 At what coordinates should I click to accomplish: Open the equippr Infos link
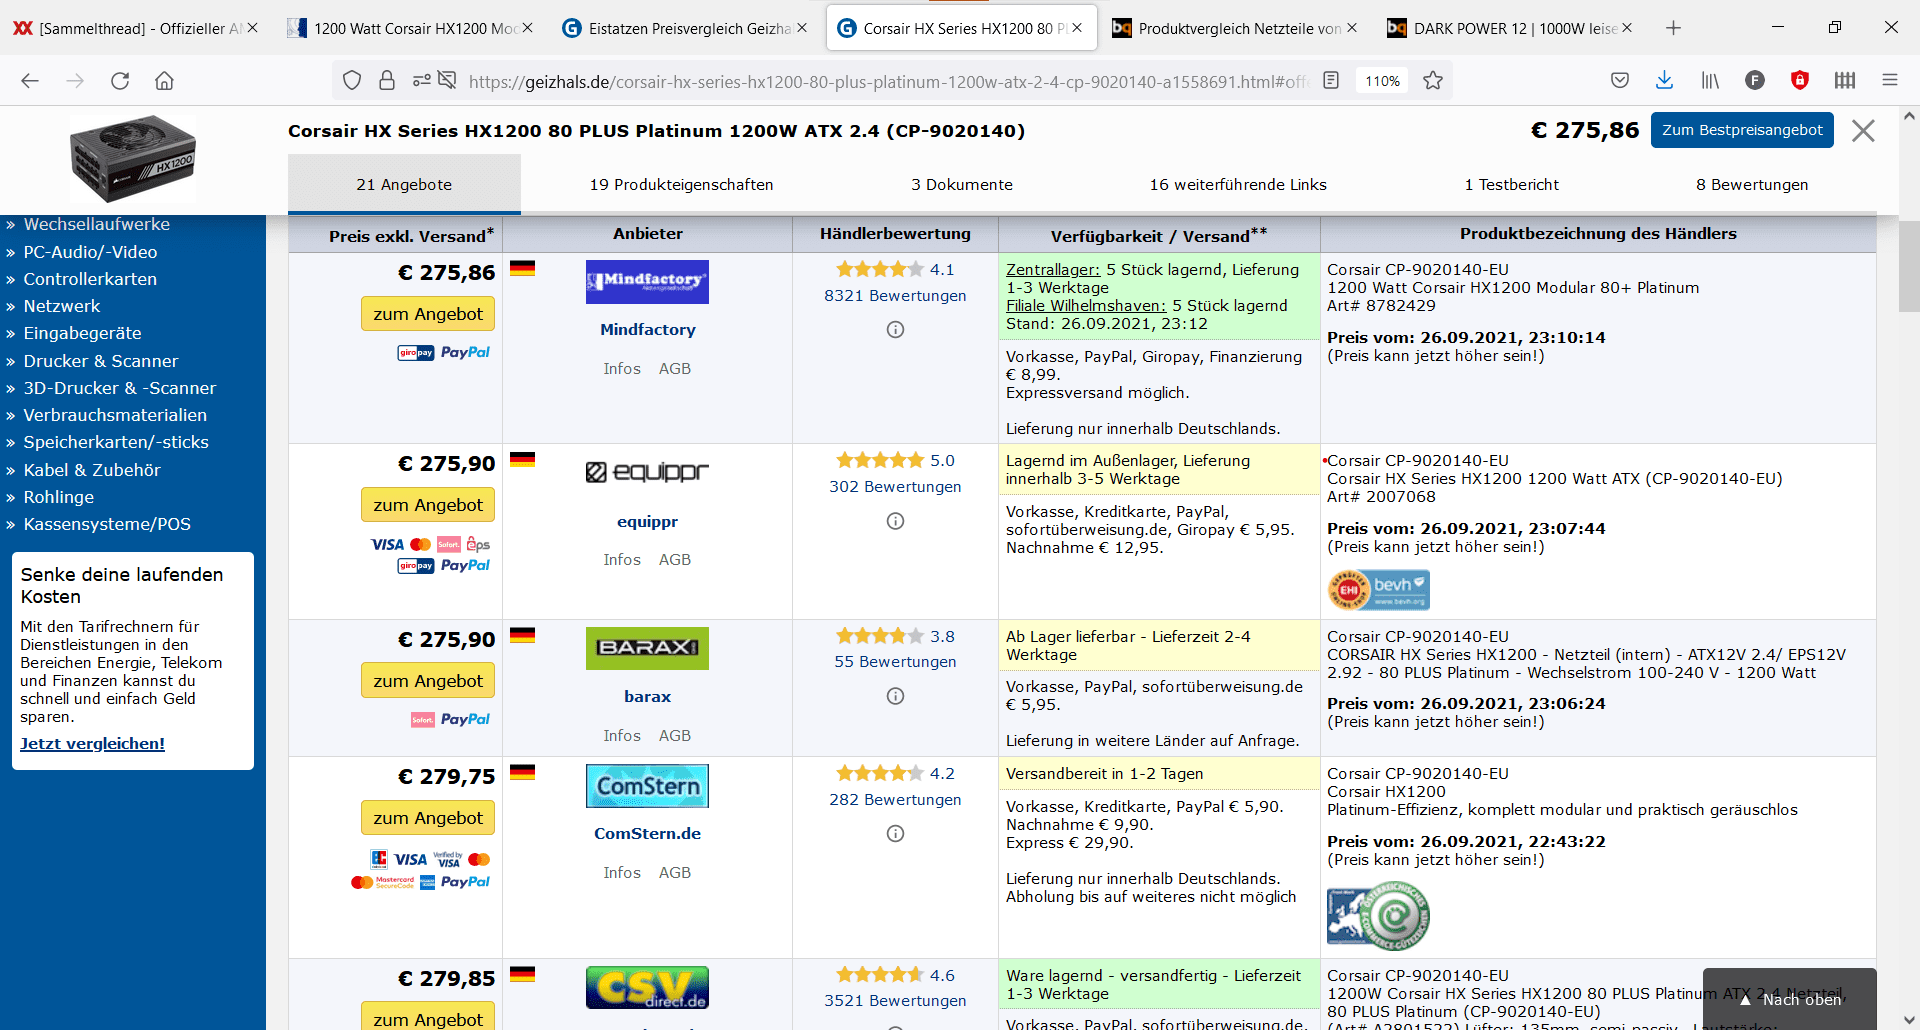(622, 560)
